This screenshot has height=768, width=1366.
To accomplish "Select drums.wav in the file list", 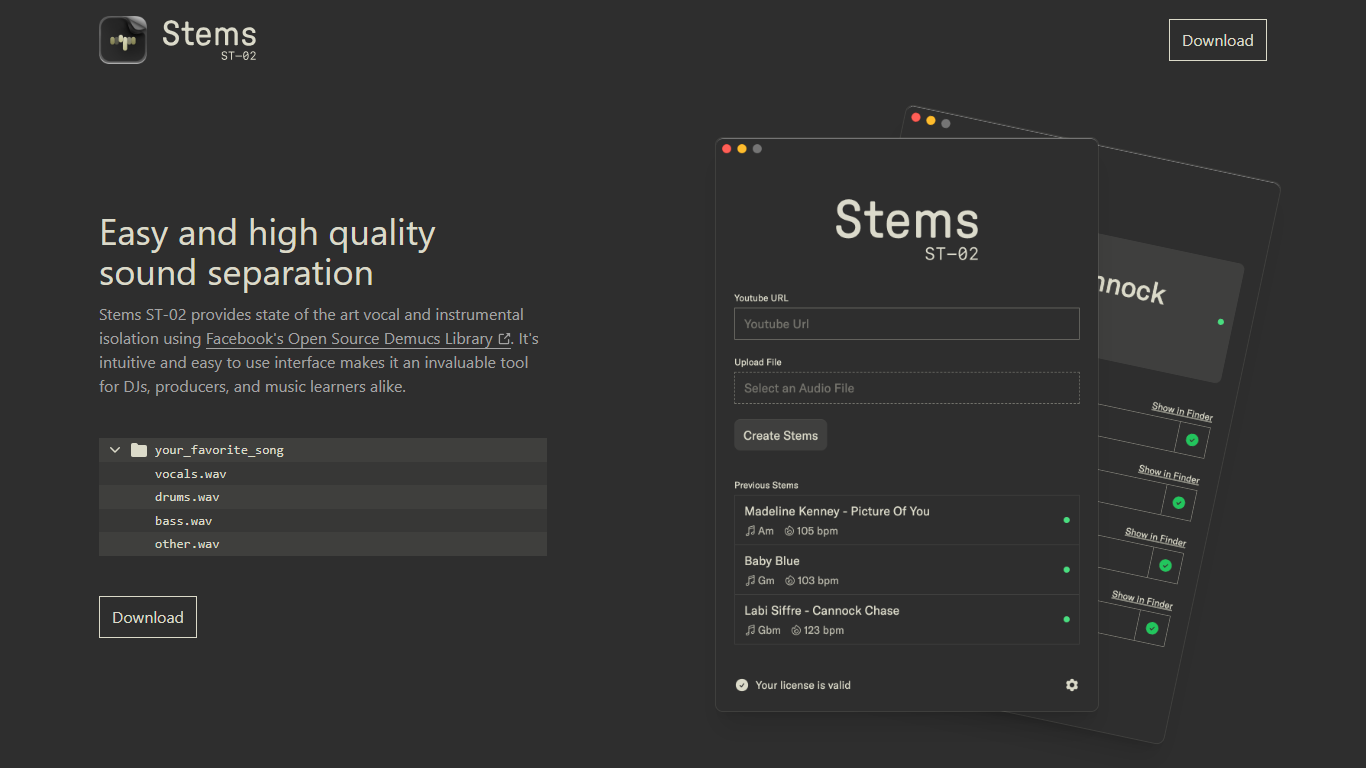I will (x=323, y=497).
